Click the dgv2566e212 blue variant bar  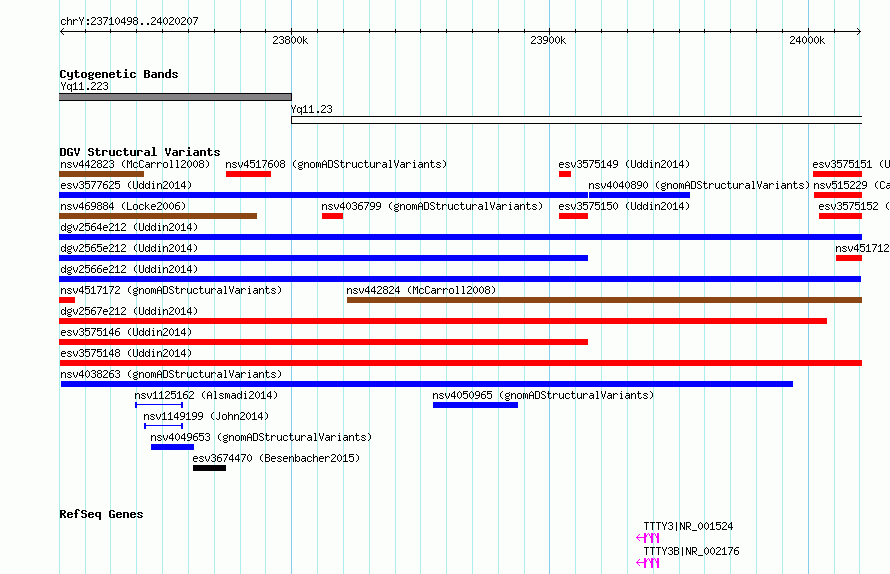[x=460, y=279]
